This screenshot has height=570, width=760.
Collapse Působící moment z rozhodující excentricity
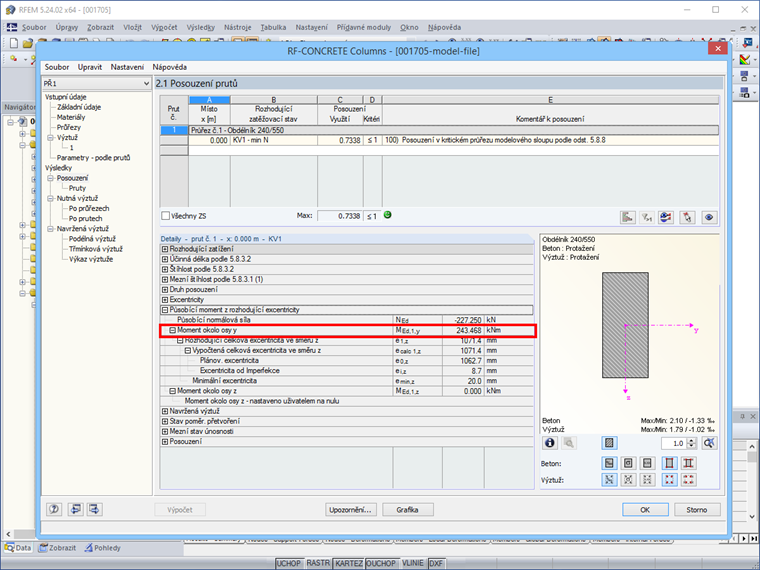(x=165, y=310)
